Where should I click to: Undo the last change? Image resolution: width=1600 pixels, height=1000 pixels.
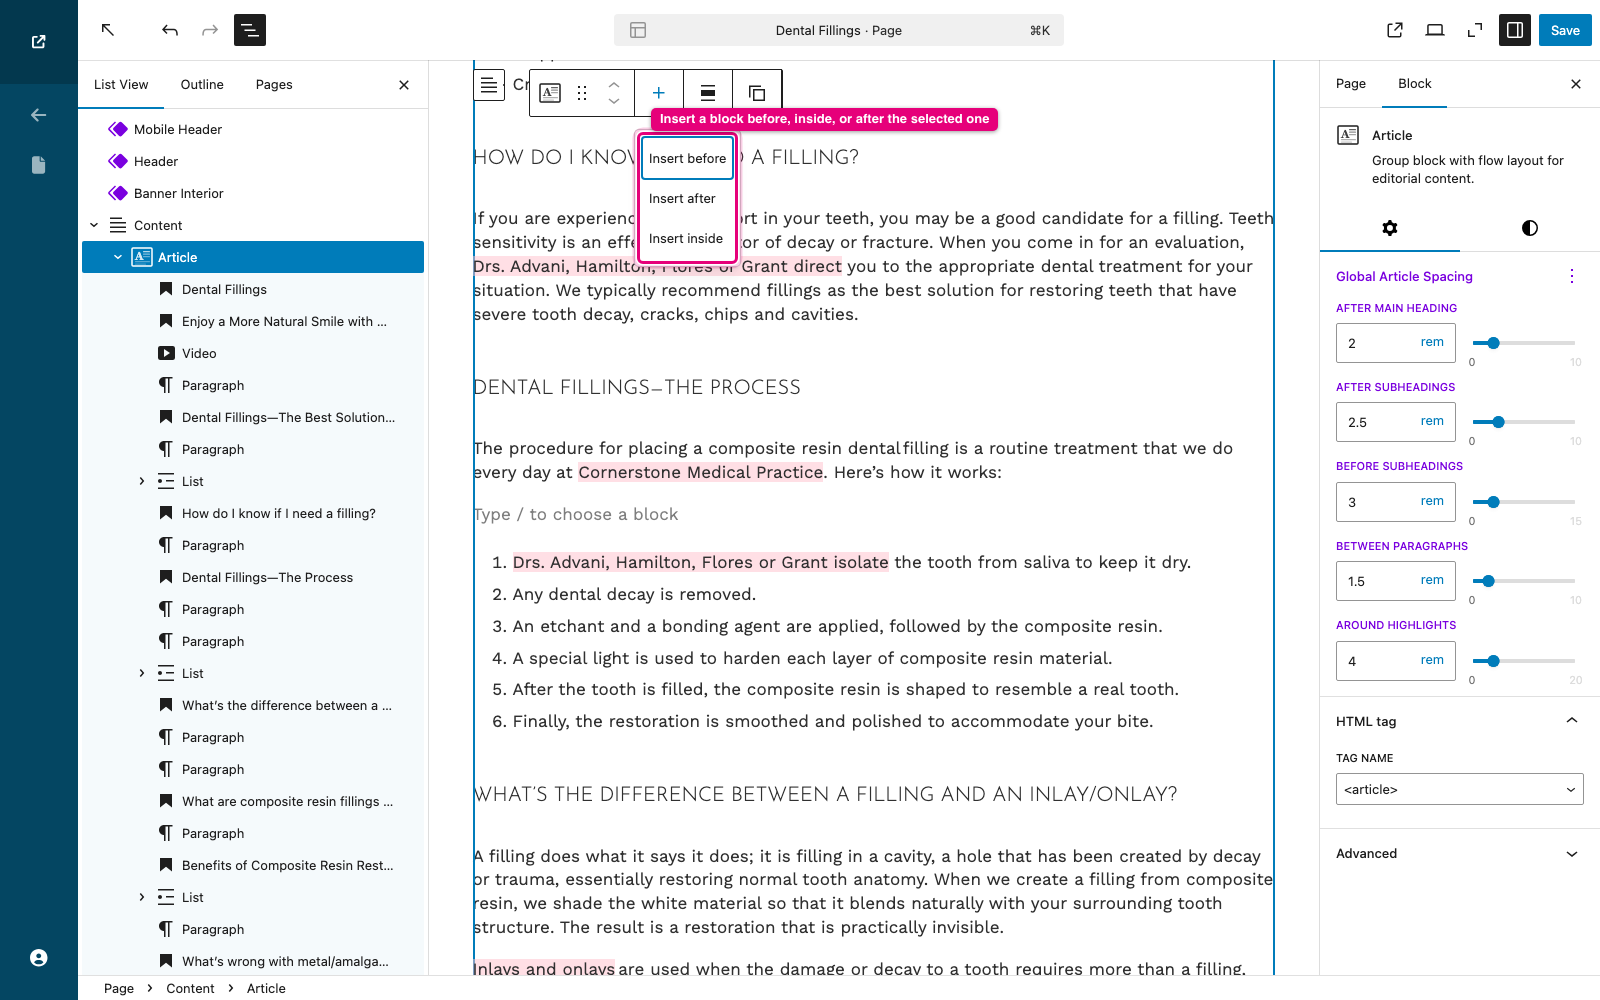170,30
